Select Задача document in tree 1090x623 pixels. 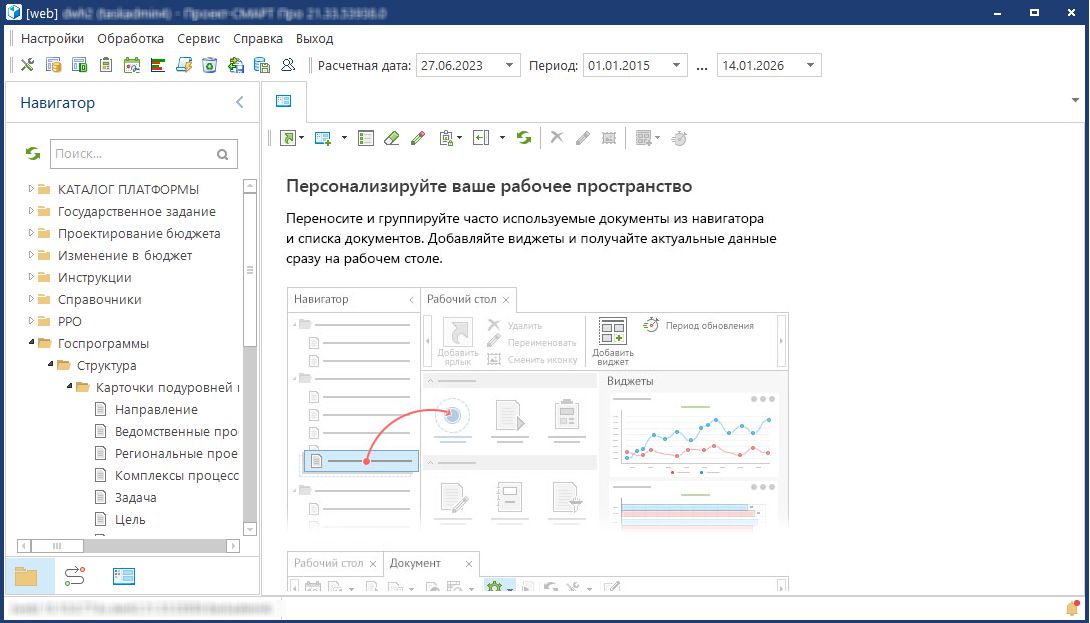(x=135, y=497)
